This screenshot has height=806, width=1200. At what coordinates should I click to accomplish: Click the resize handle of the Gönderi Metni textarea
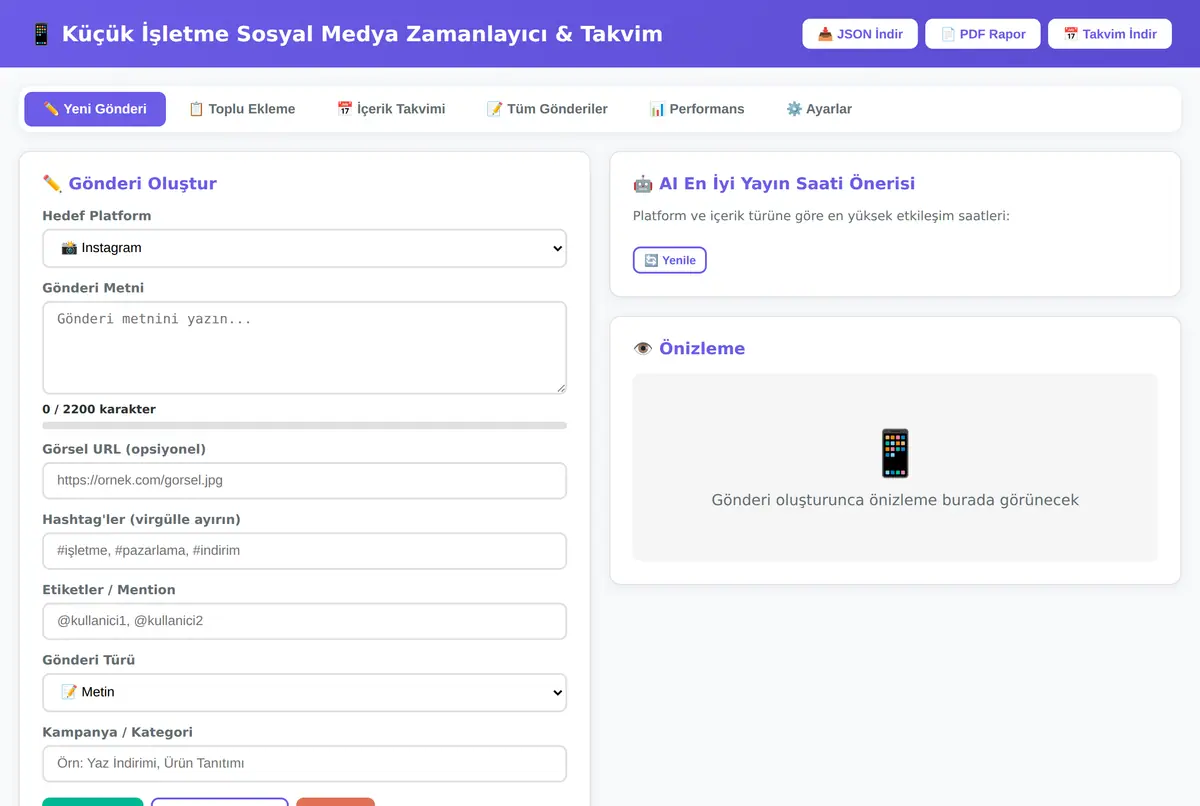560,388
